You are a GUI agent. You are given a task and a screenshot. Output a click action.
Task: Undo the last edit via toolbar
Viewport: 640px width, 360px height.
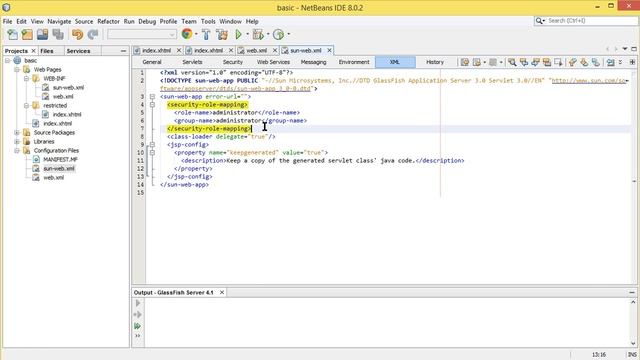pos(77,35)
